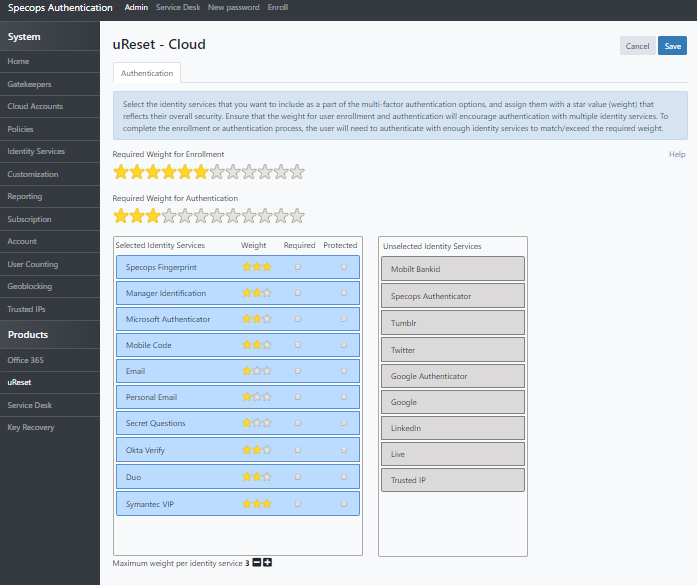Open Identity Services in sidebar
Screen dimensions: 697x585
50,151
